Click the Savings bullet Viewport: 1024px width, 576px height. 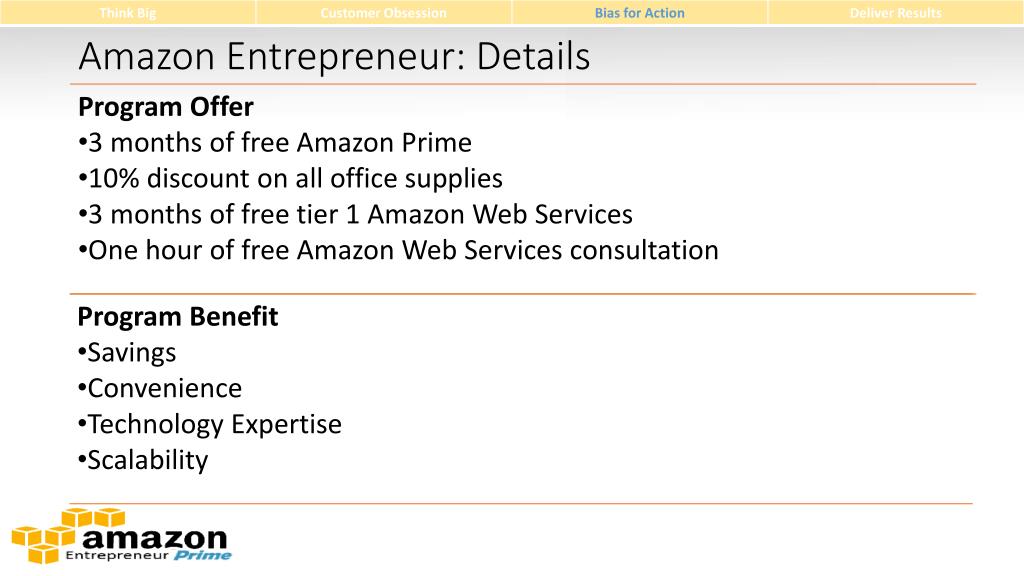pyautogui.click(x=127, y=353)
